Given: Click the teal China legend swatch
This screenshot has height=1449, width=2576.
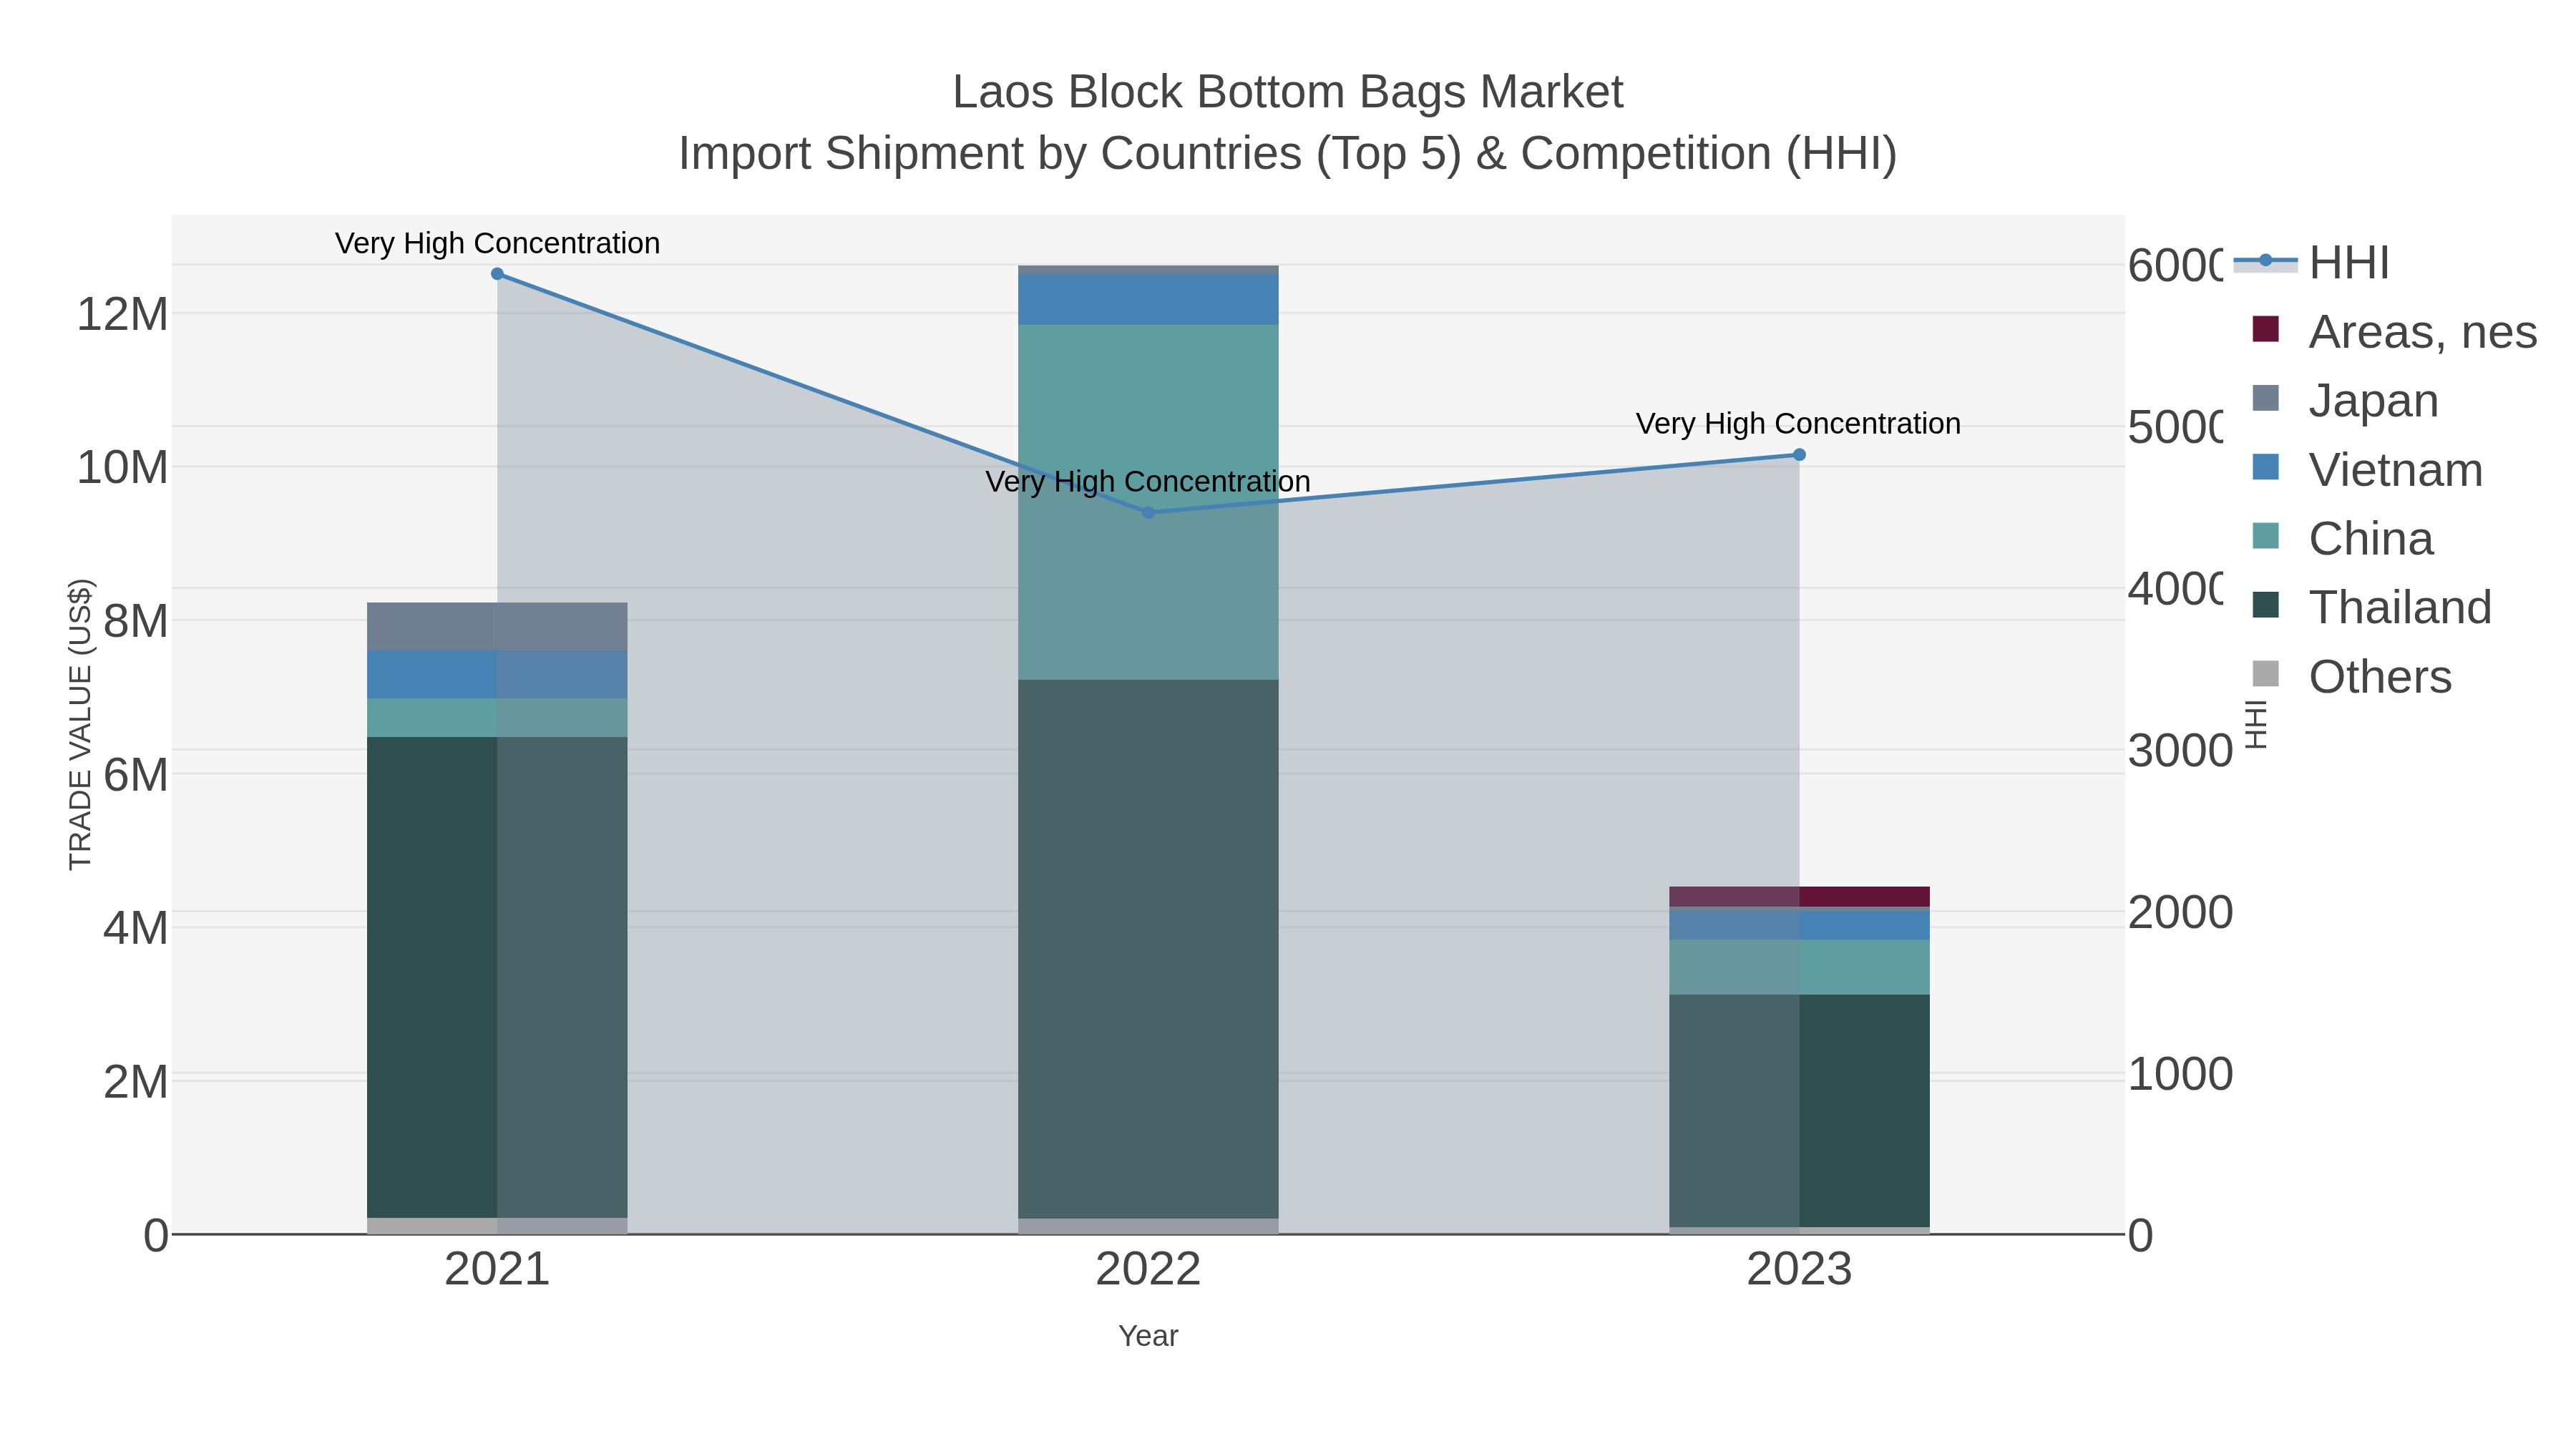Looking at the screenshot, I should [2266, 536].
